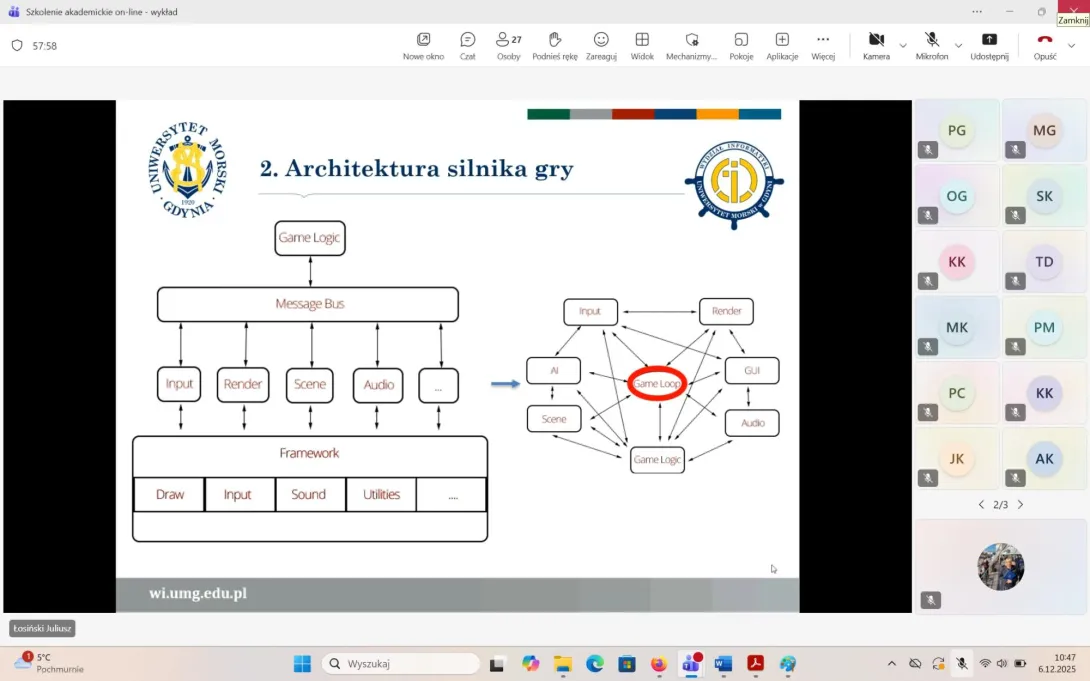Go to next participants page
The height and width of the screenshot is (681, 1090).
pos(1020,505)
